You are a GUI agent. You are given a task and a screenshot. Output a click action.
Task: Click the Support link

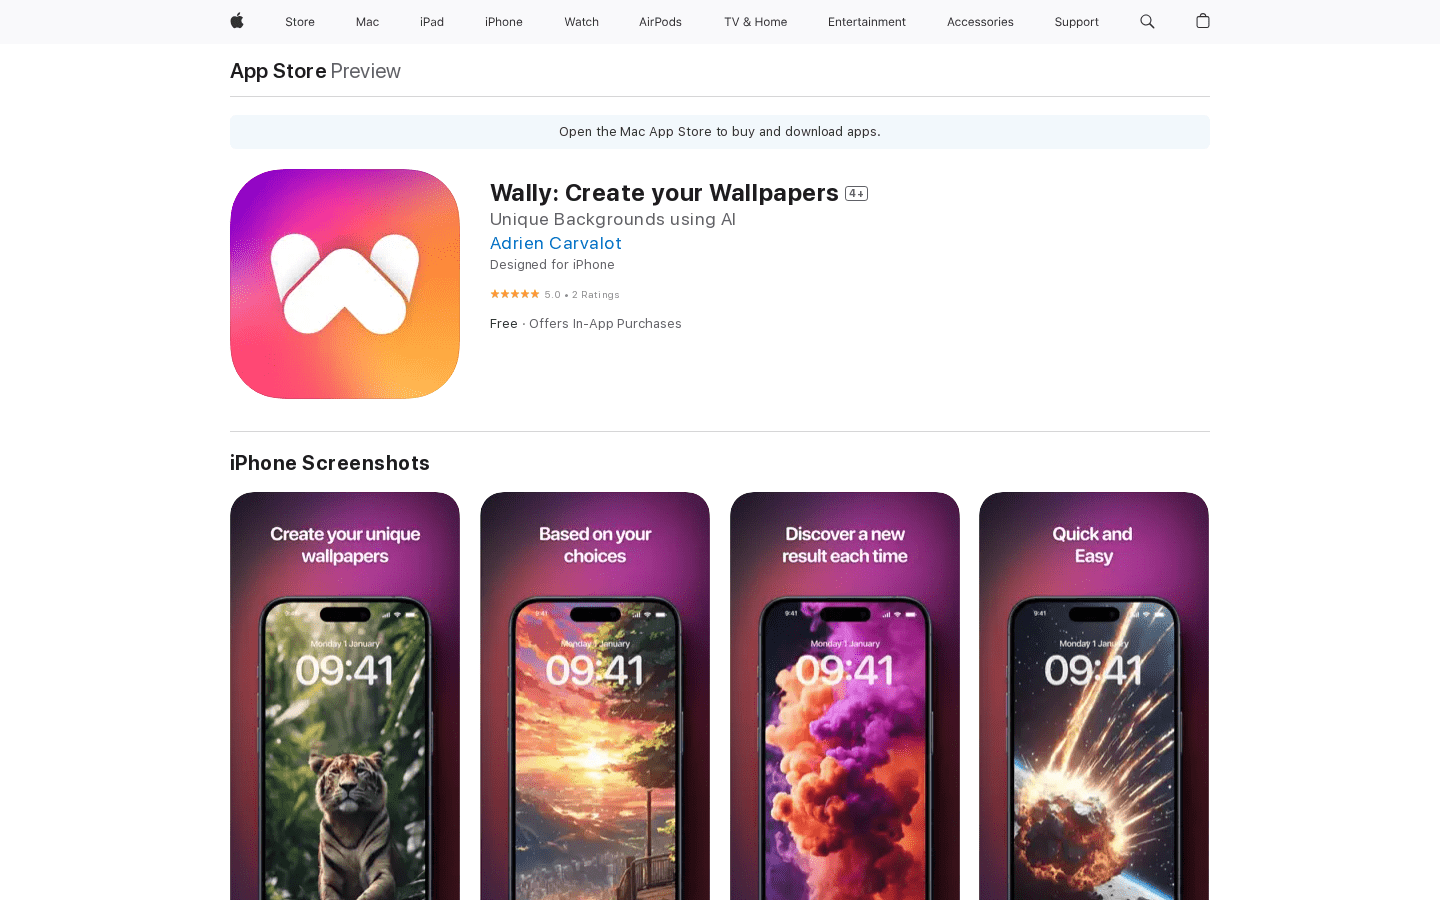[1076, 22]
